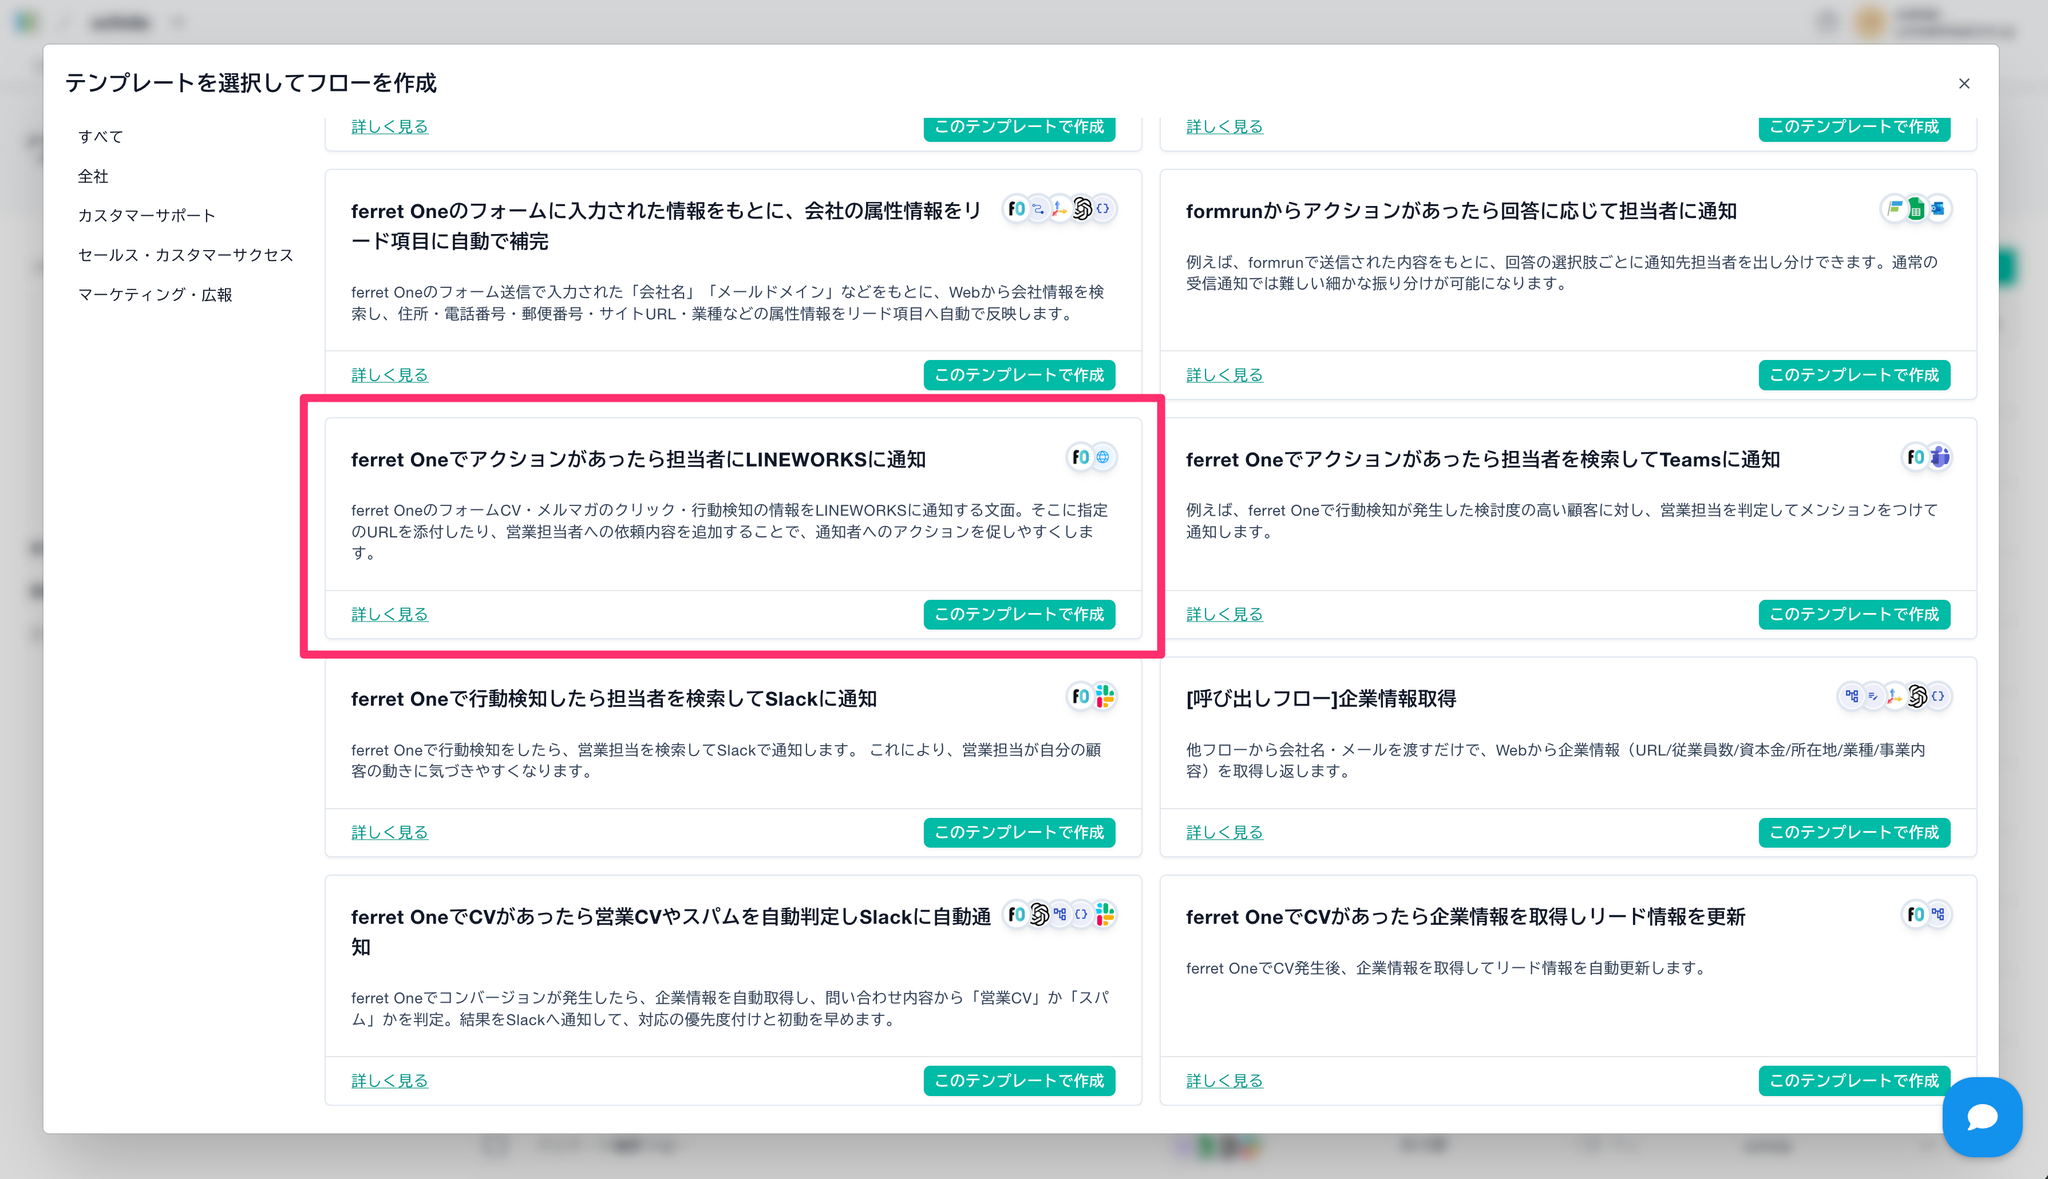This screenshot has width=2048, height=1179.
Task: Click the globe icon on LINEWORKS template card
Action: tap(1103, 458)
